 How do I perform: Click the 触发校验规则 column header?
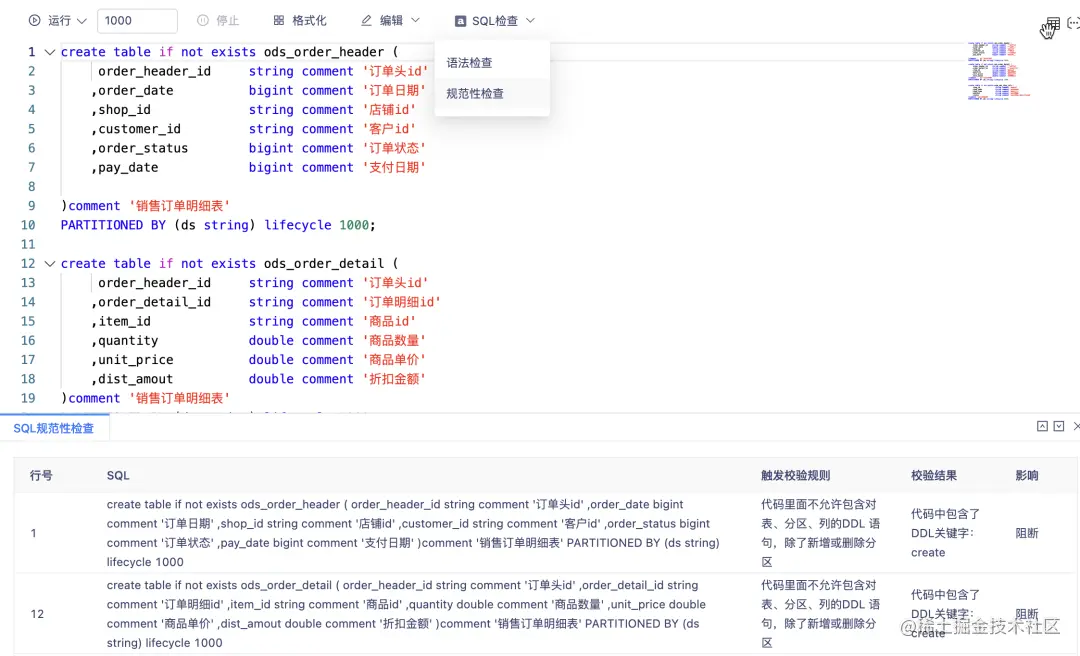point(796,475)
